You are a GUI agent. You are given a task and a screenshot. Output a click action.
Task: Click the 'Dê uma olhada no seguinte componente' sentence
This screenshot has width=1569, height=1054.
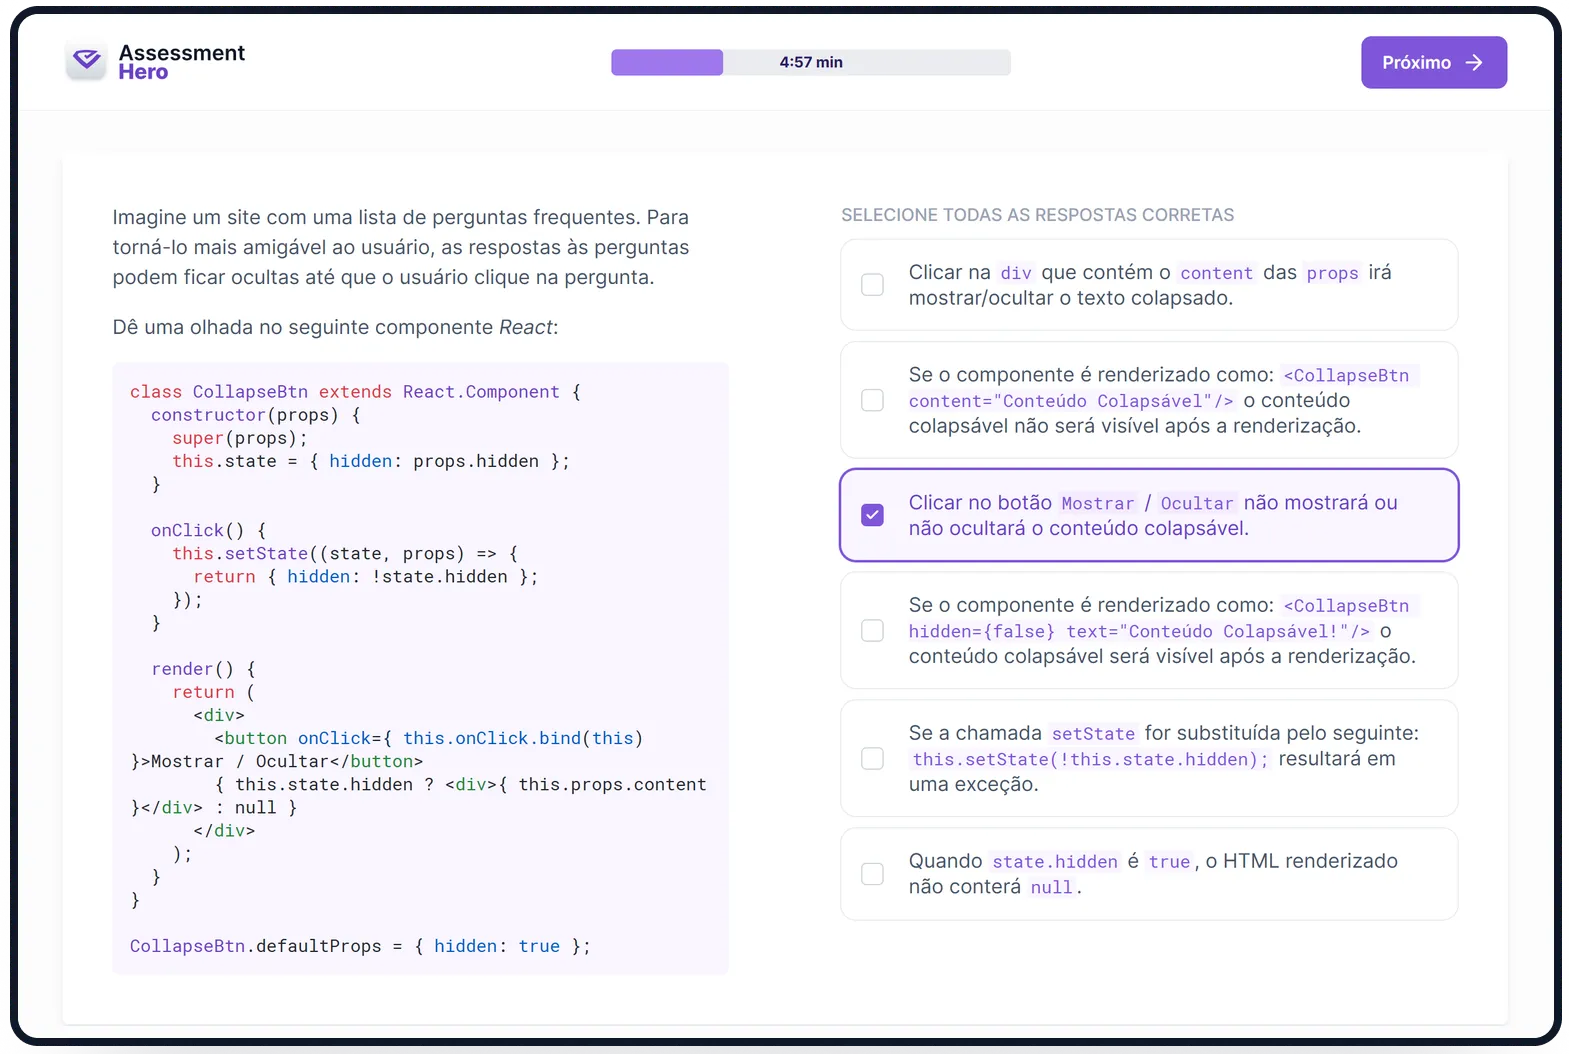tap(335, 327)
